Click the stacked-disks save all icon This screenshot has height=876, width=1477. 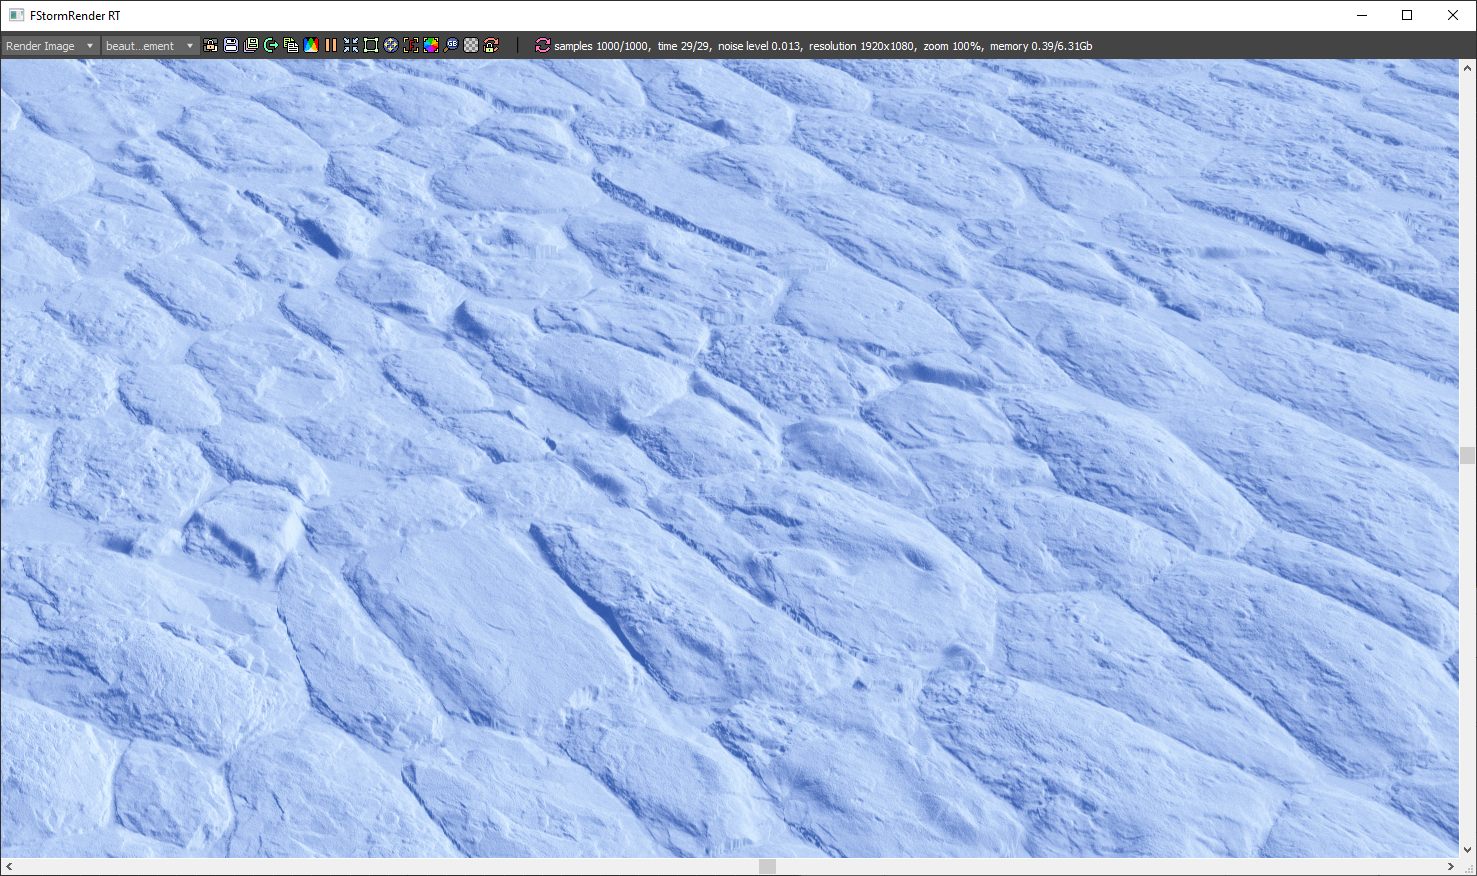tap(251, 46)
